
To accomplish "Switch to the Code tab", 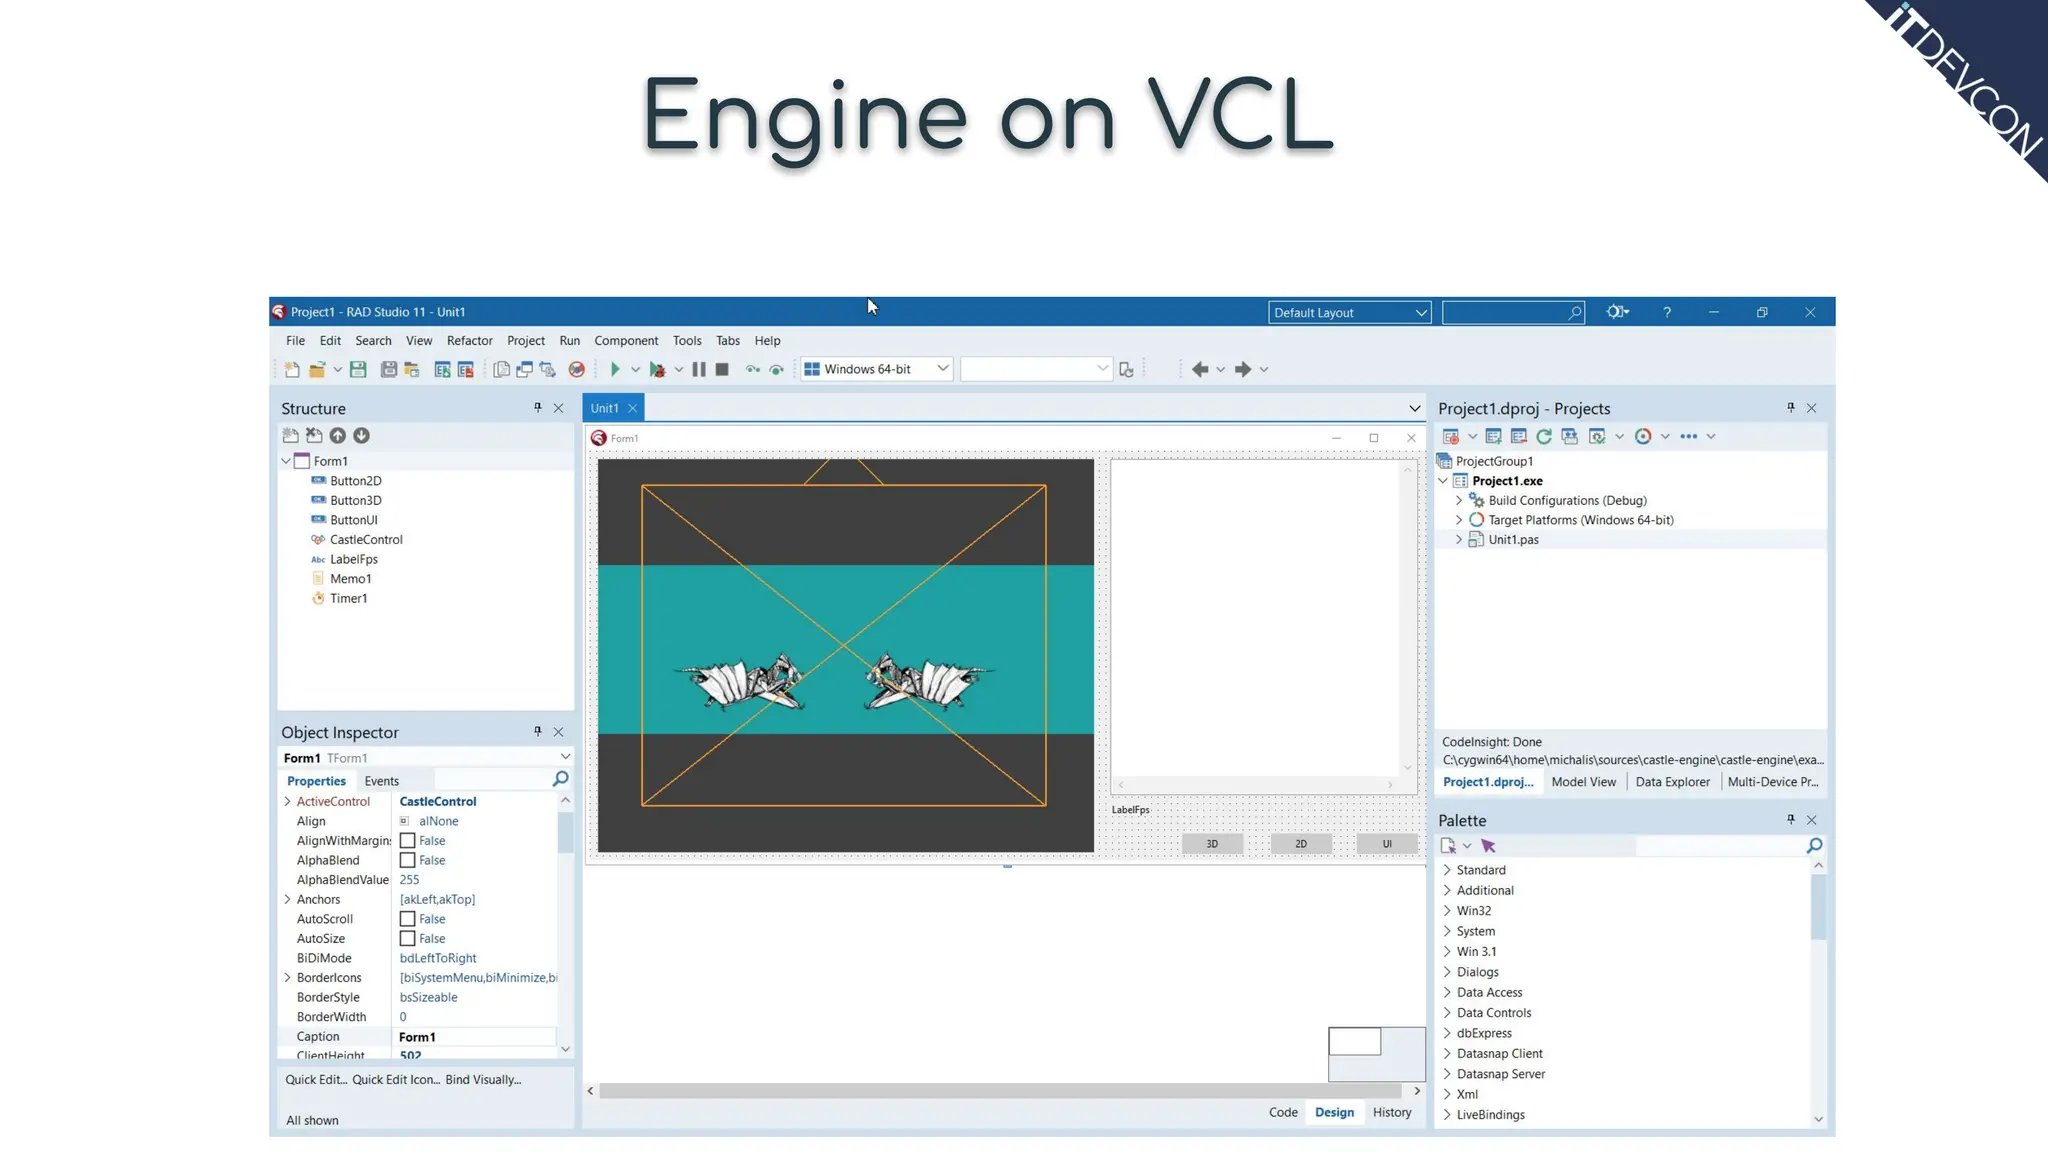I will point(1283,1112).
